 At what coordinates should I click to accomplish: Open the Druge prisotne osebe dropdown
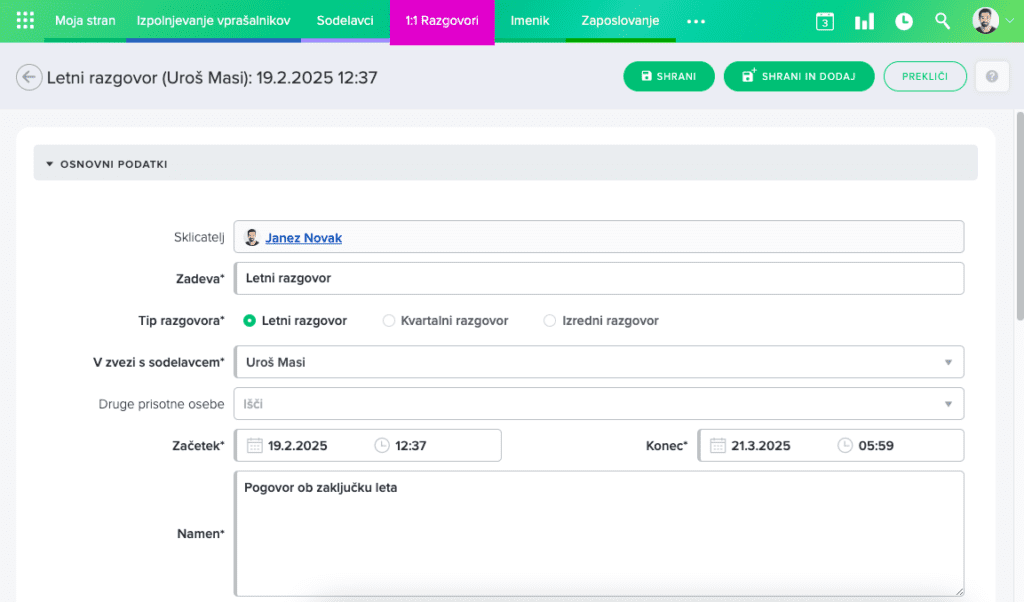coord(947,404)
